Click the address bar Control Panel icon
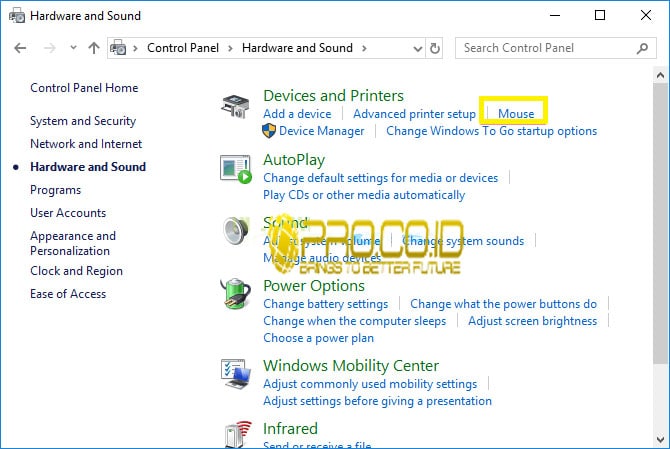670x449 pixels. 118,48
